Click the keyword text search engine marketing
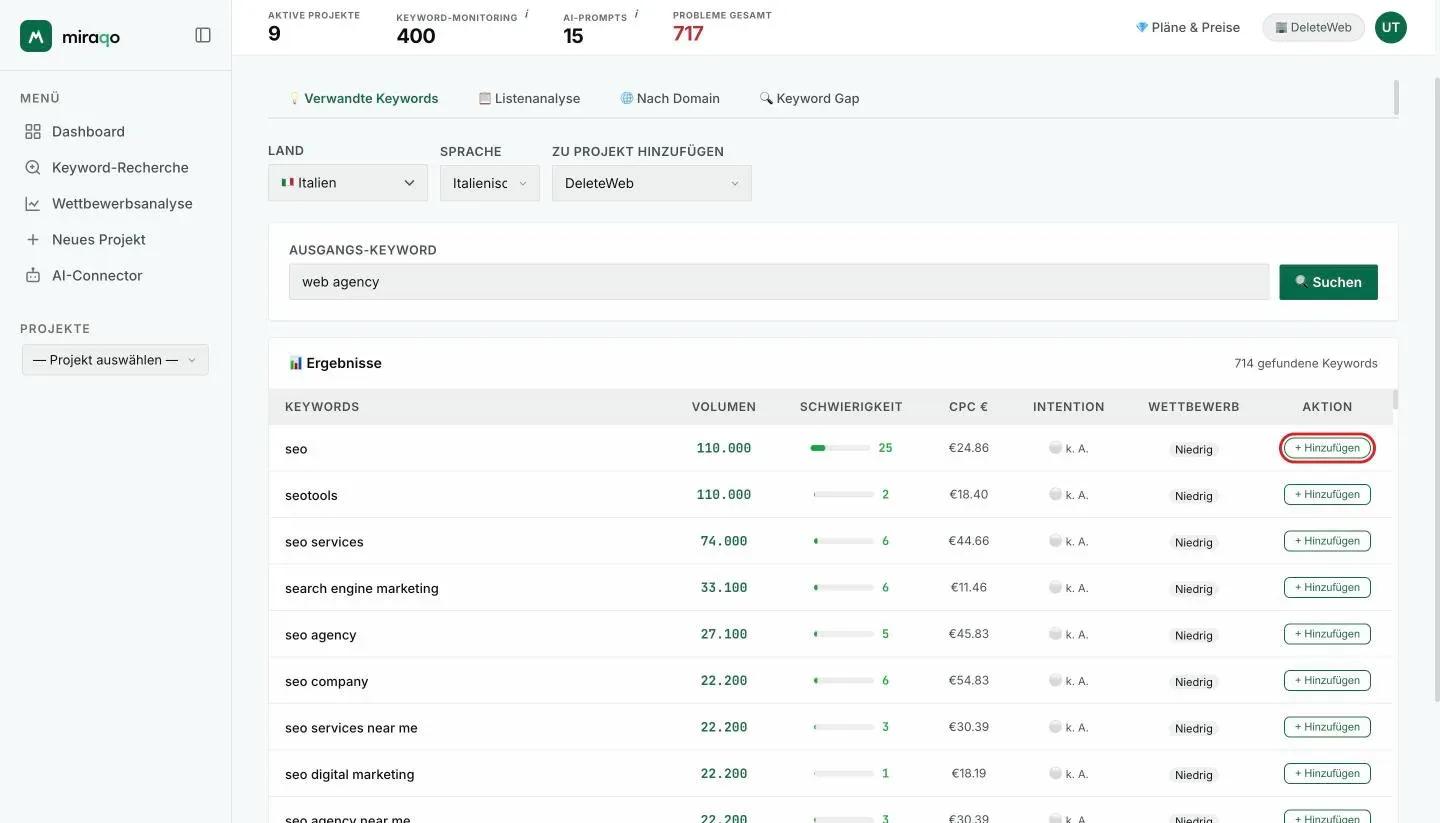Image resolution: width=1440 pixels, height=823 pixels. pyautogui.click(x=362, y=588)
